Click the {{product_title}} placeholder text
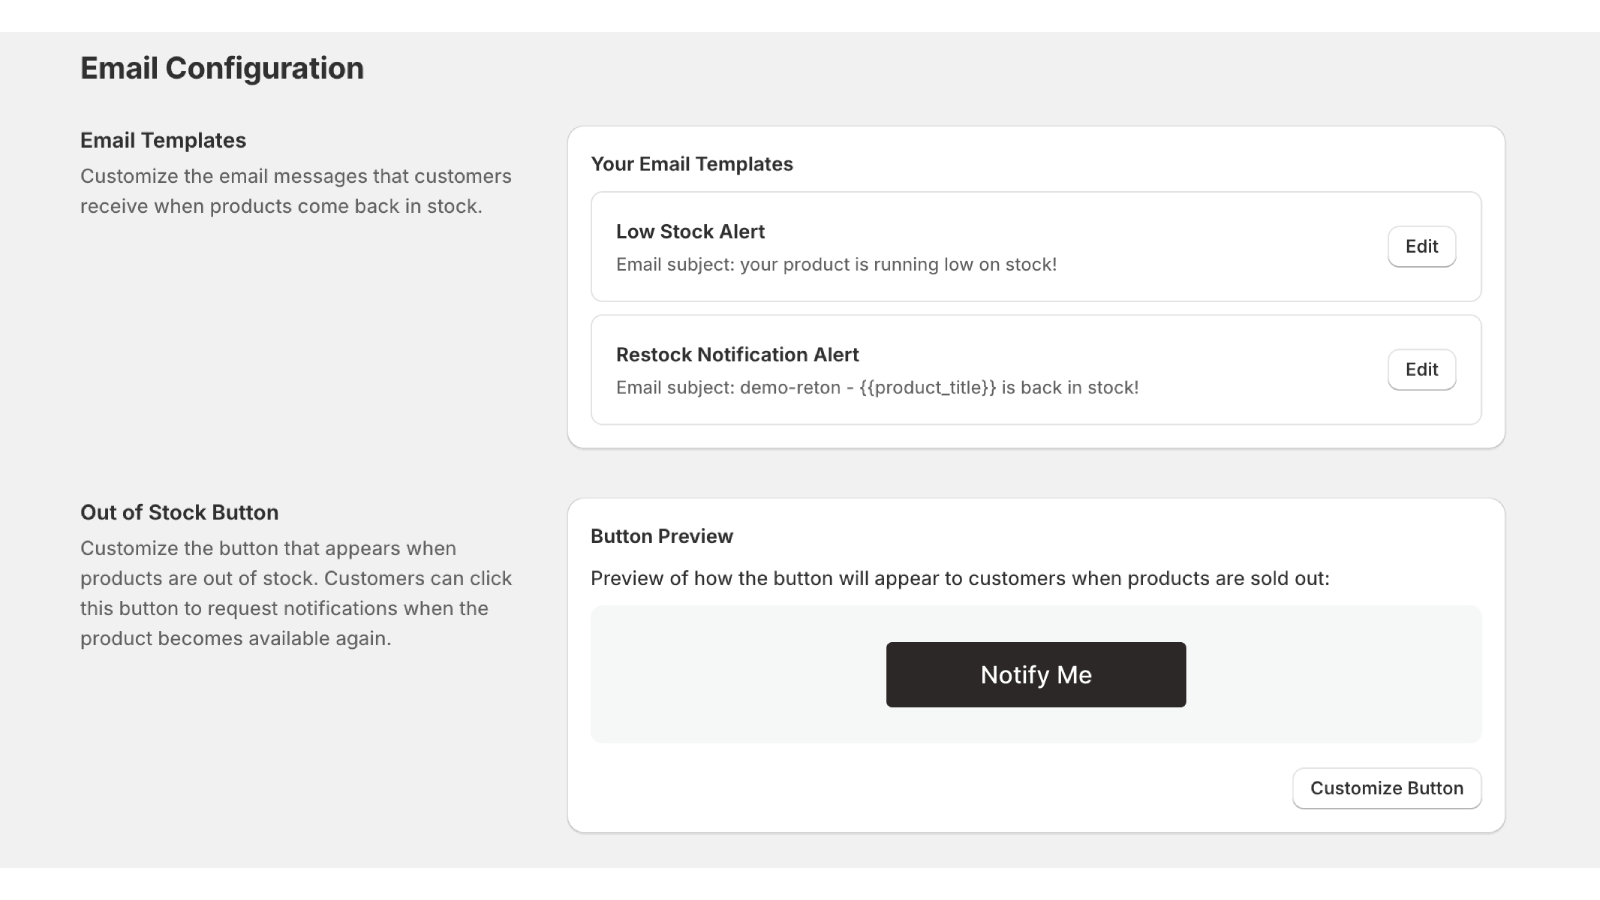This screenshot has height=900, width=1600. [927, 388]
